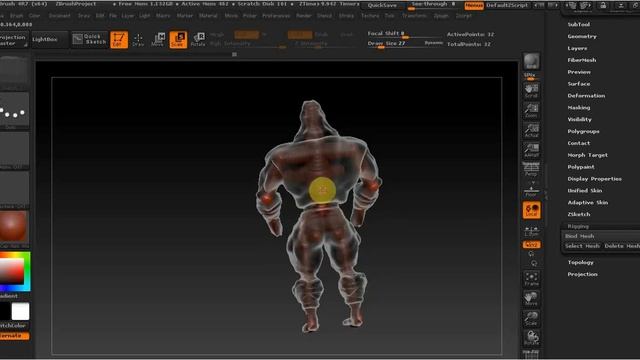Expand the Polypaint section
Image resolution: width=640 pixels, height=360 pixels.
click(x=581, y=167)
